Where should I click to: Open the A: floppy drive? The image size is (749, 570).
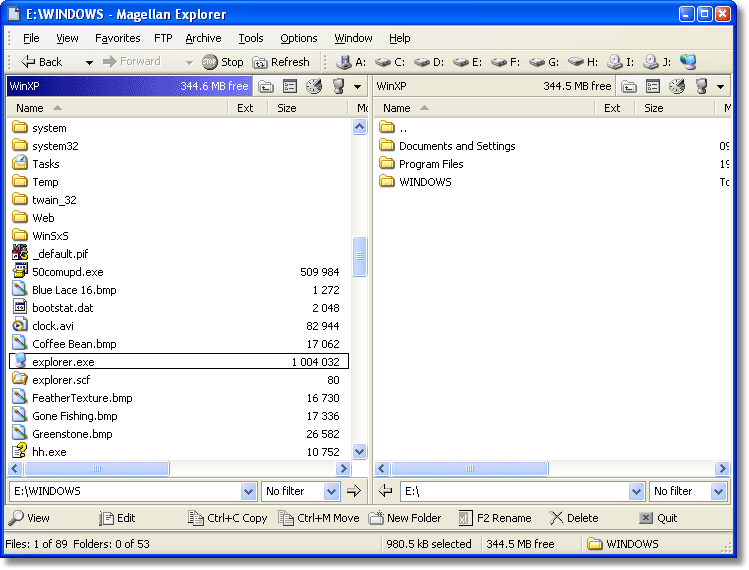click(x=352, y=62)
